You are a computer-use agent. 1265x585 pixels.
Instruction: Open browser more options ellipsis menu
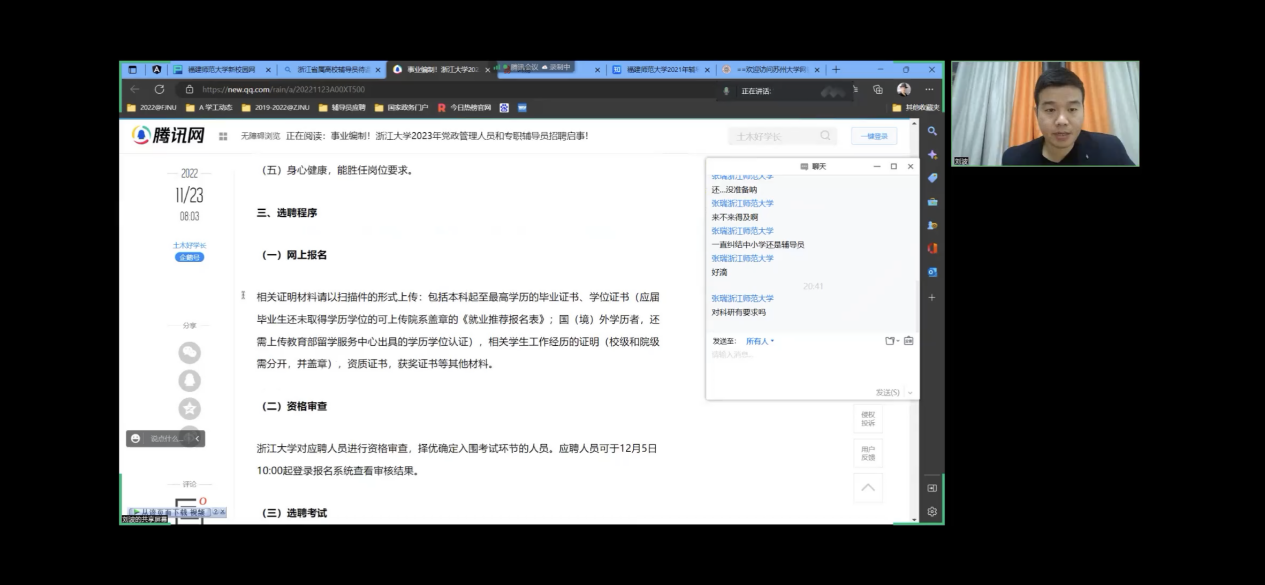[x=930, y=89]
